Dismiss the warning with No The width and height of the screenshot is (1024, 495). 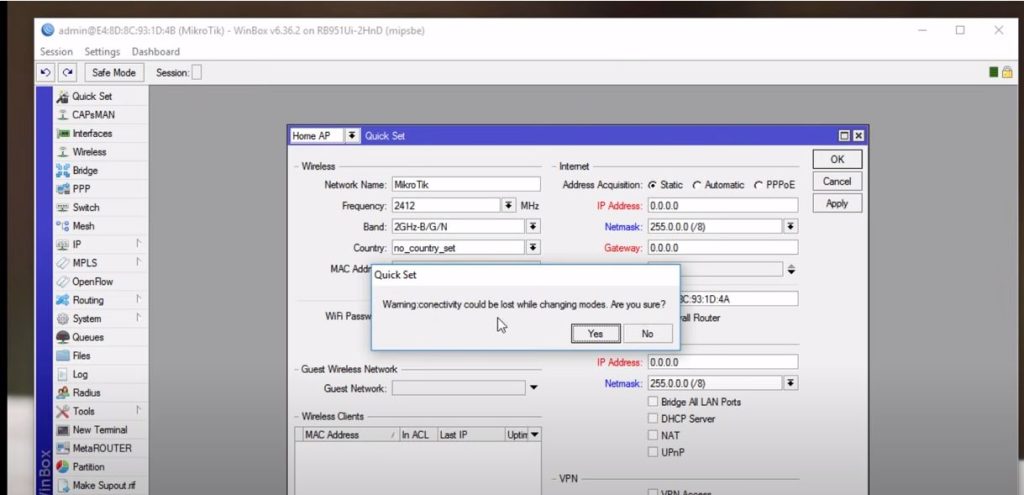point(647,334)
